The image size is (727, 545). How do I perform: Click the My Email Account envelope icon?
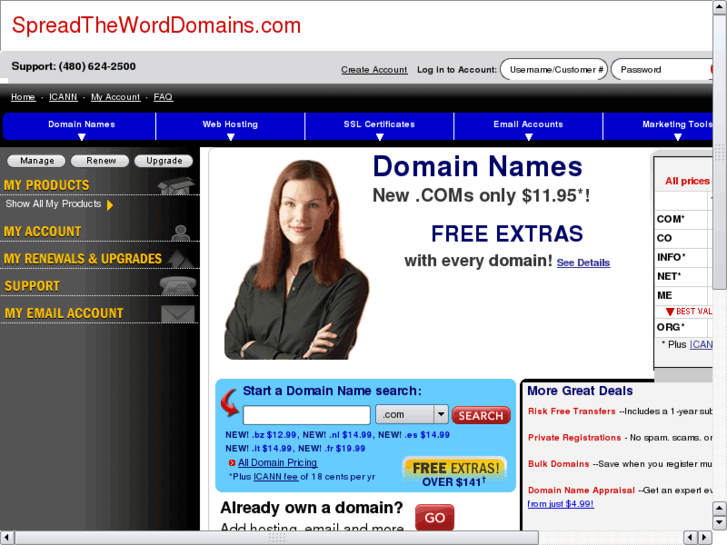(x=178, y=314)
